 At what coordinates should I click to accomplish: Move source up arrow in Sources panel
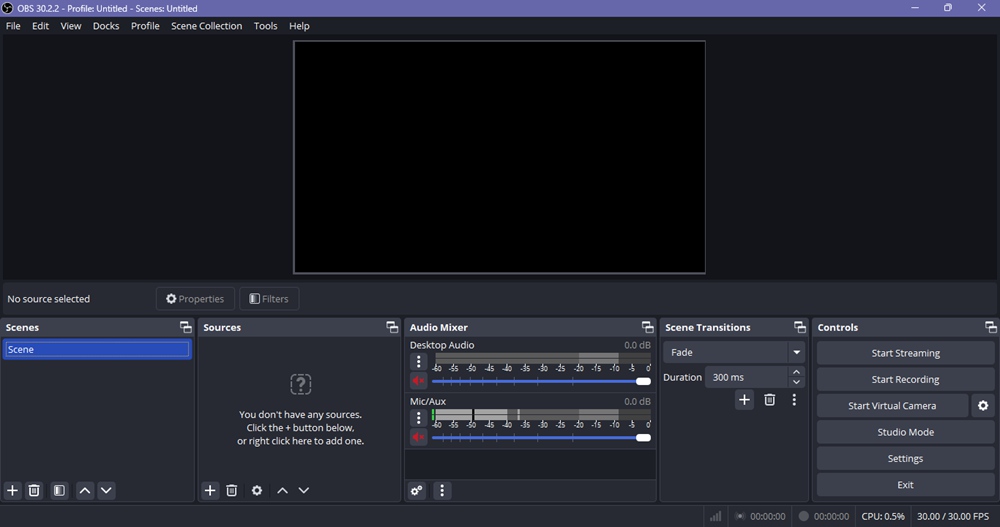(283, 491)
